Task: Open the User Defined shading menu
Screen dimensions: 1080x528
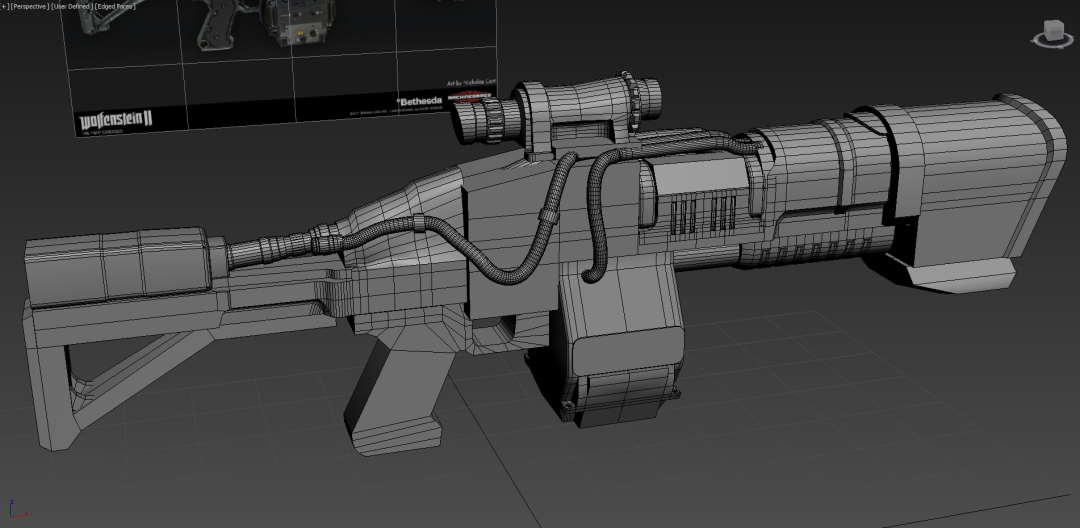Action: pos(72,6)
